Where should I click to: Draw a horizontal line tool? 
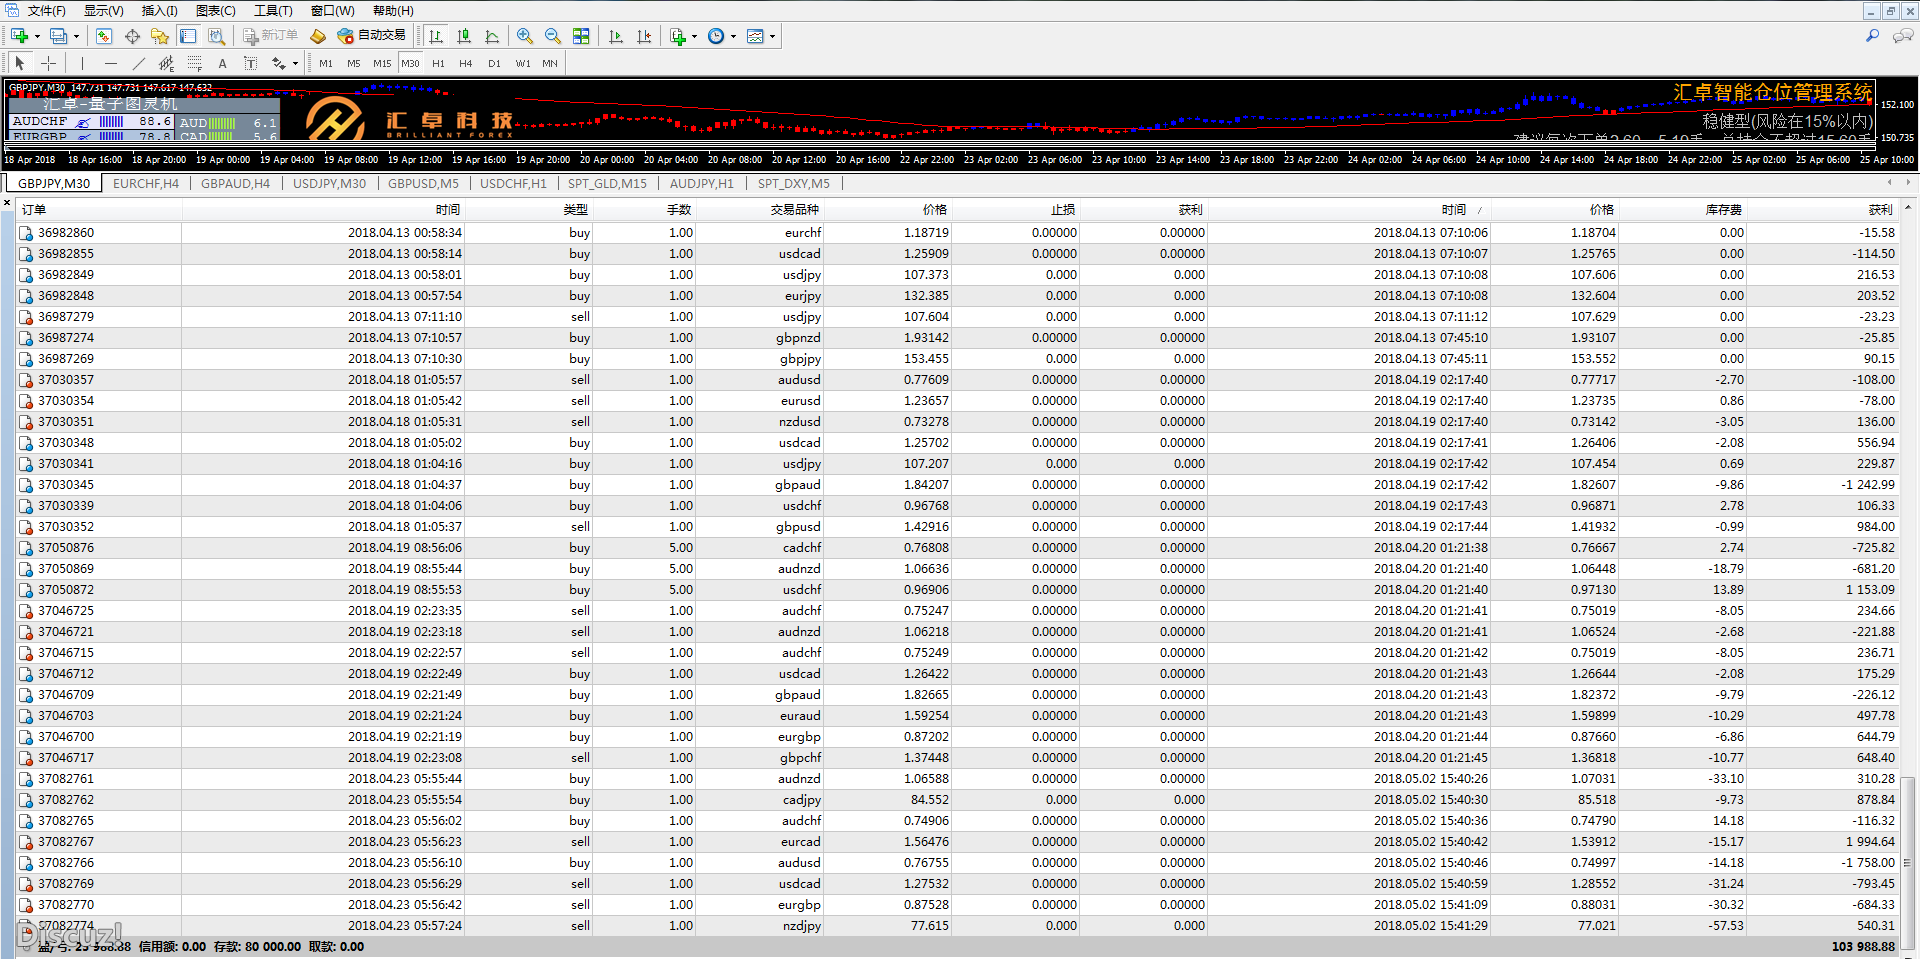coord(111,63)
